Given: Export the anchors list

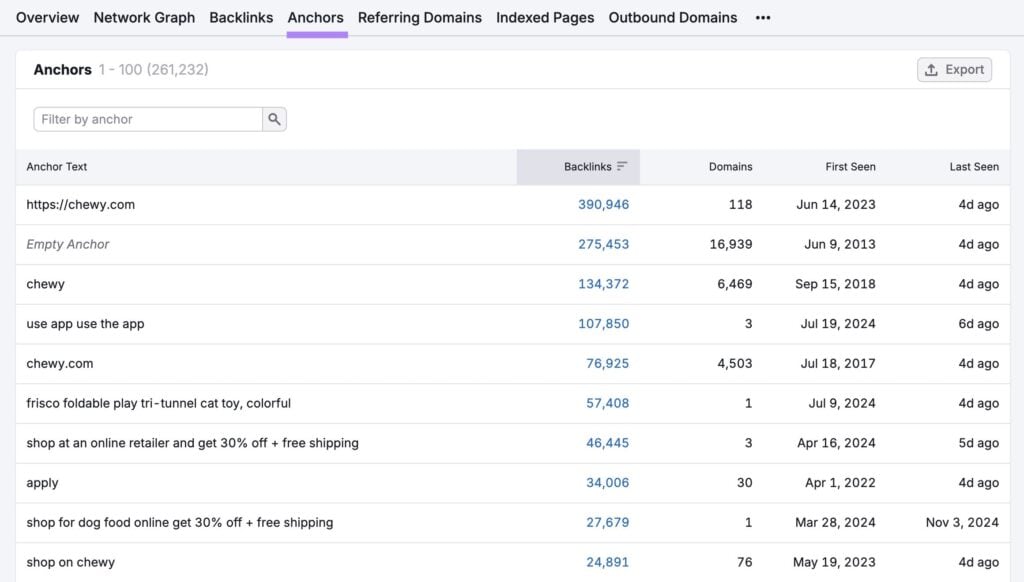Looking at the screenshot, I should point(954,70).
